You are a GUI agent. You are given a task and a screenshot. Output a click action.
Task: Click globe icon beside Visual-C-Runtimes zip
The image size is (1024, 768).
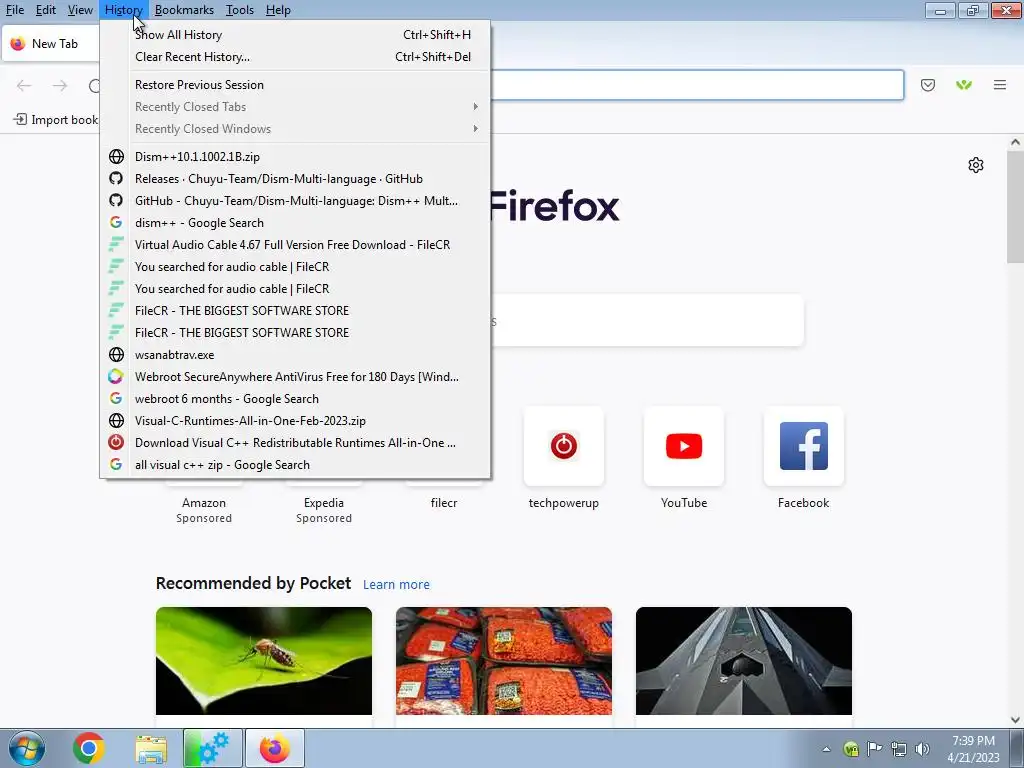coord(116,421)
